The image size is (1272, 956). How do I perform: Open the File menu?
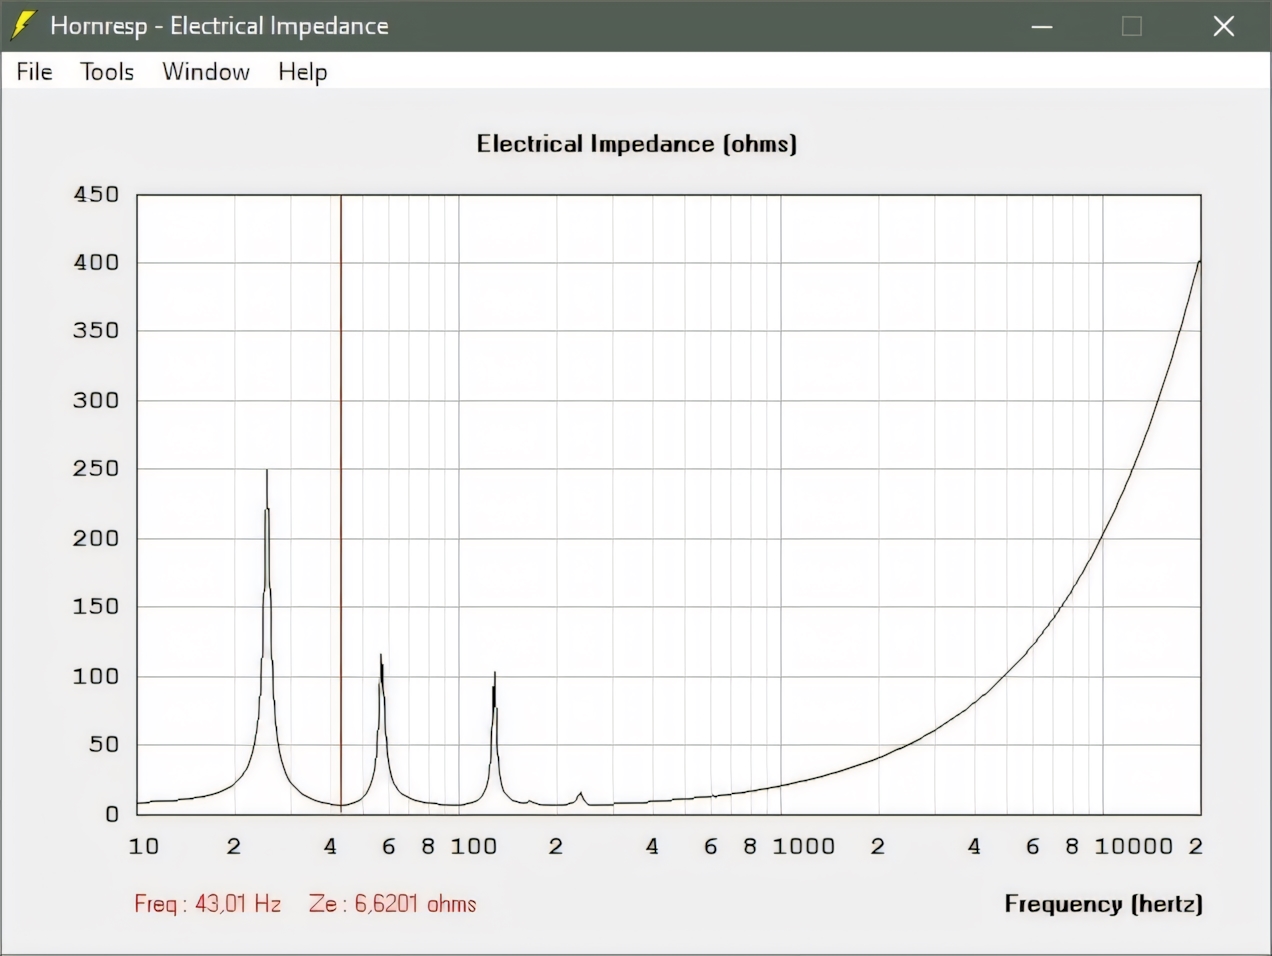34,72
